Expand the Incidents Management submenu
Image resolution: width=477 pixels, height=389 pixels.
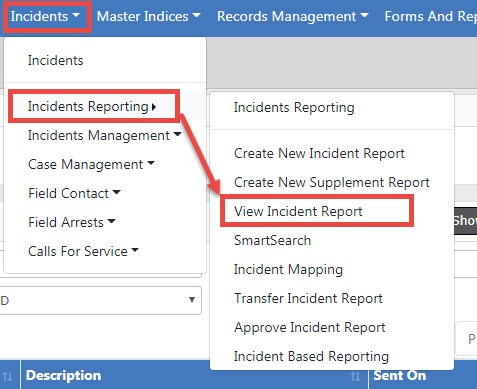[x=105, y=135]
